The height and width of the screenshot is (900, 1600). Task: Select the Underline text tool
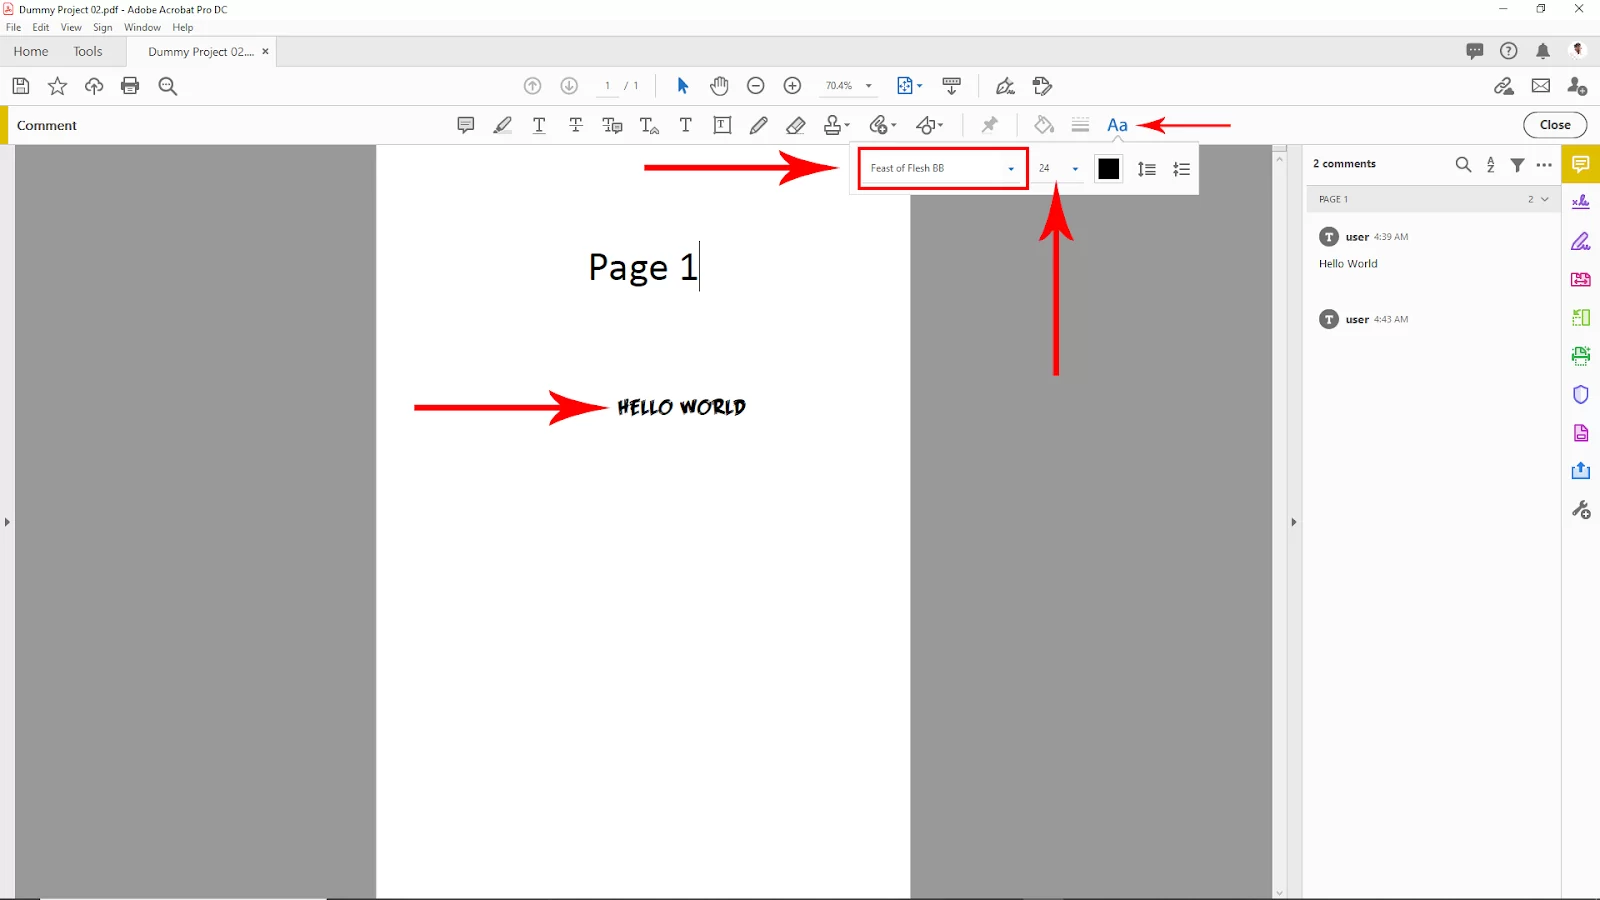click(539, 125)
